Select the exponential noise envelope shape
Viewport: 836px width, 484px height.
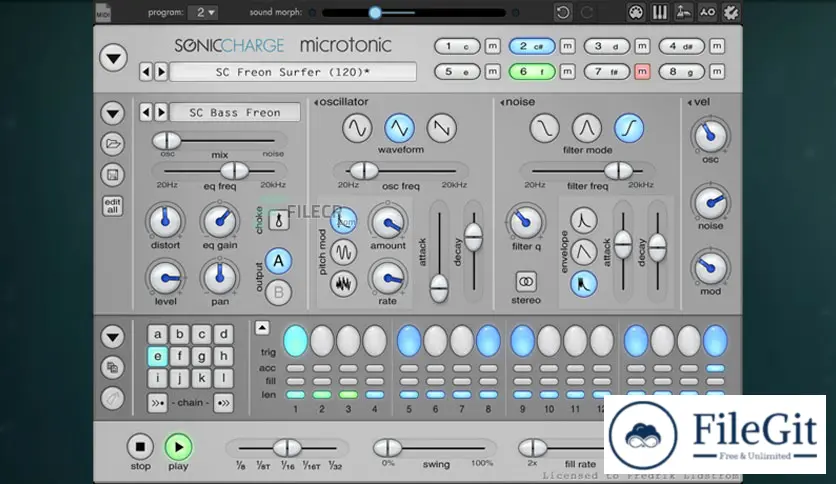click(584, 221)
